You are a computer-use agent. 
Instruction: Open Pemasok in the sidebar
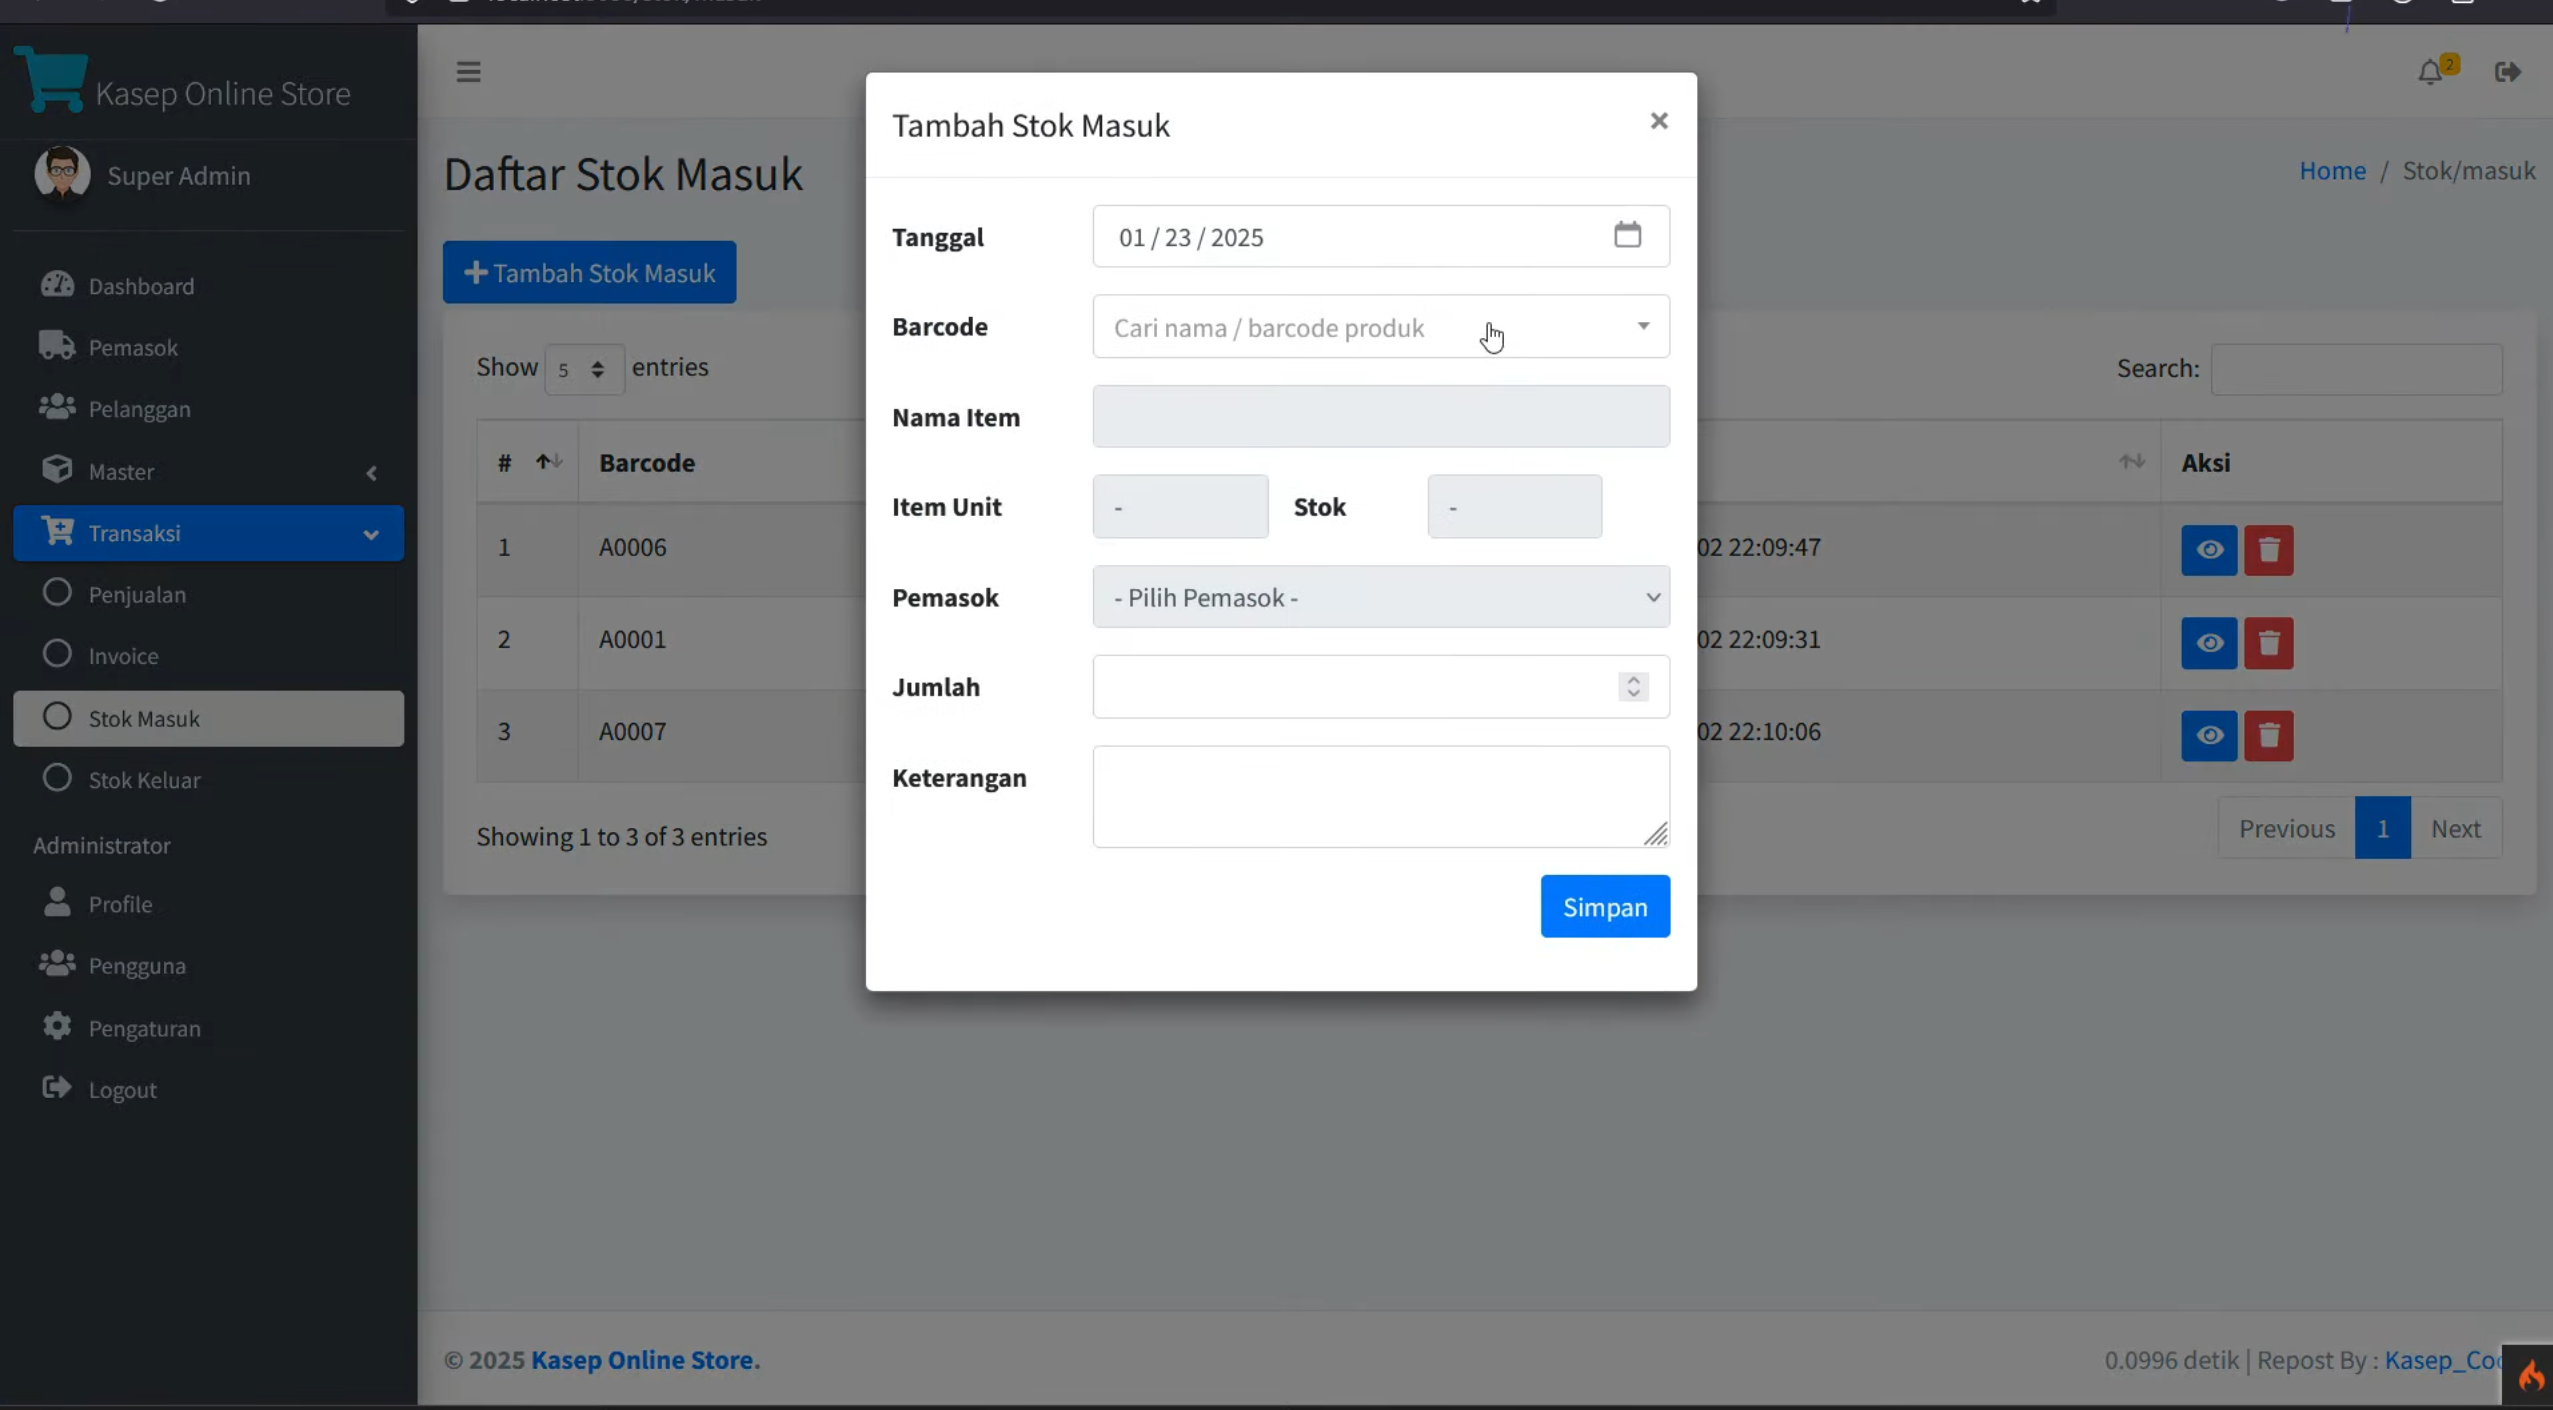coord(208,347)
